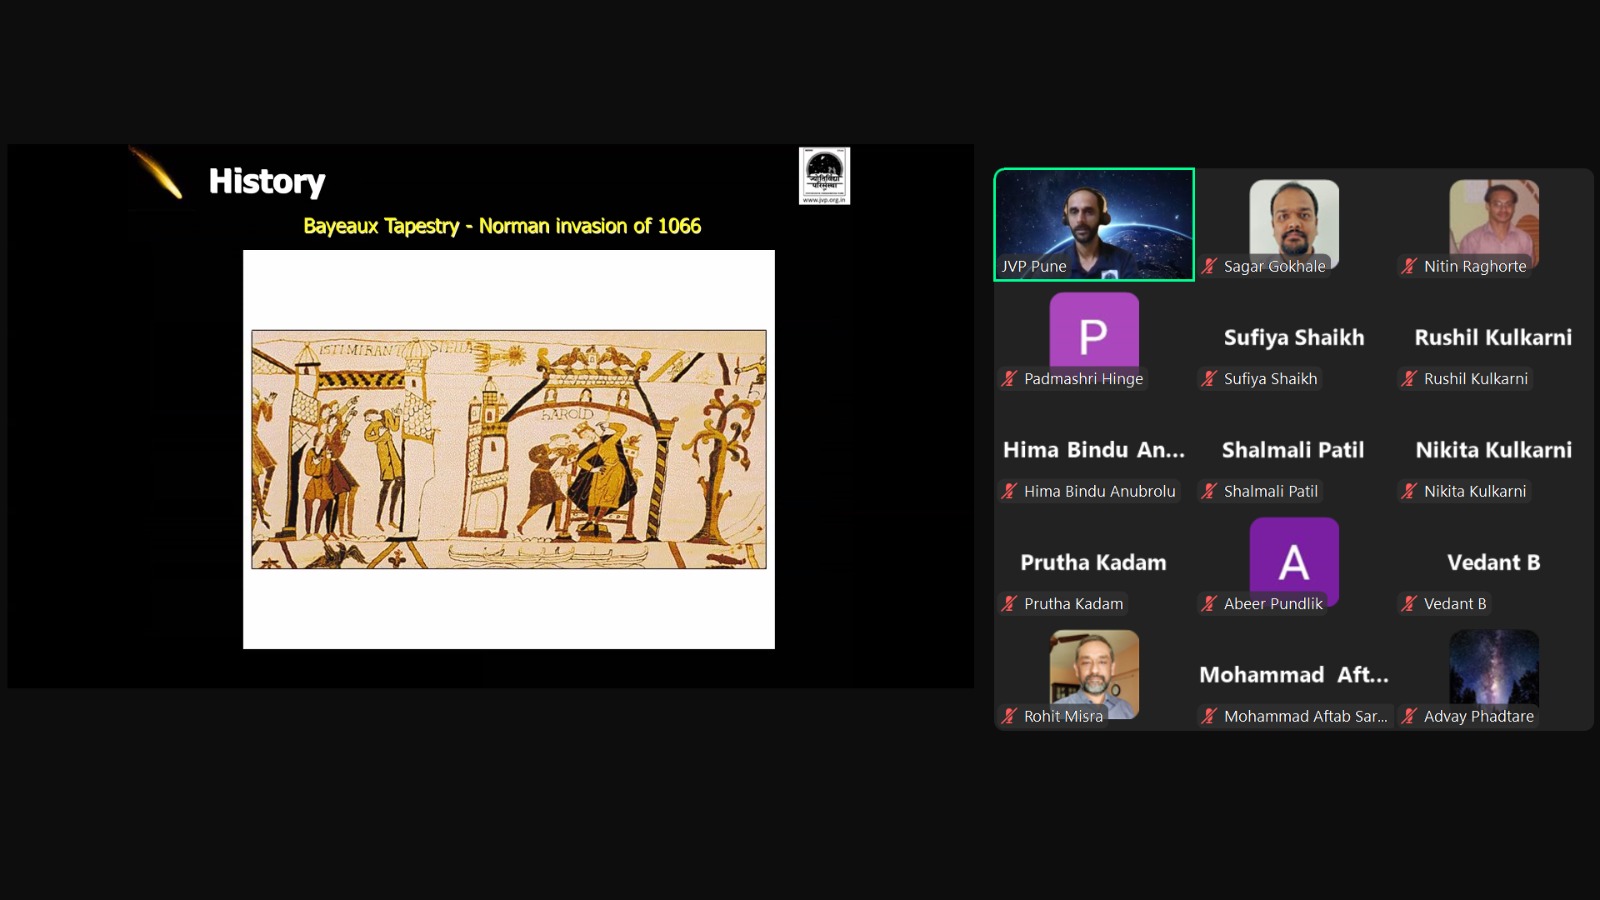Viewport: 1600px width, 900px height.
Task: Click the History slide title
Action: (267, 181)
